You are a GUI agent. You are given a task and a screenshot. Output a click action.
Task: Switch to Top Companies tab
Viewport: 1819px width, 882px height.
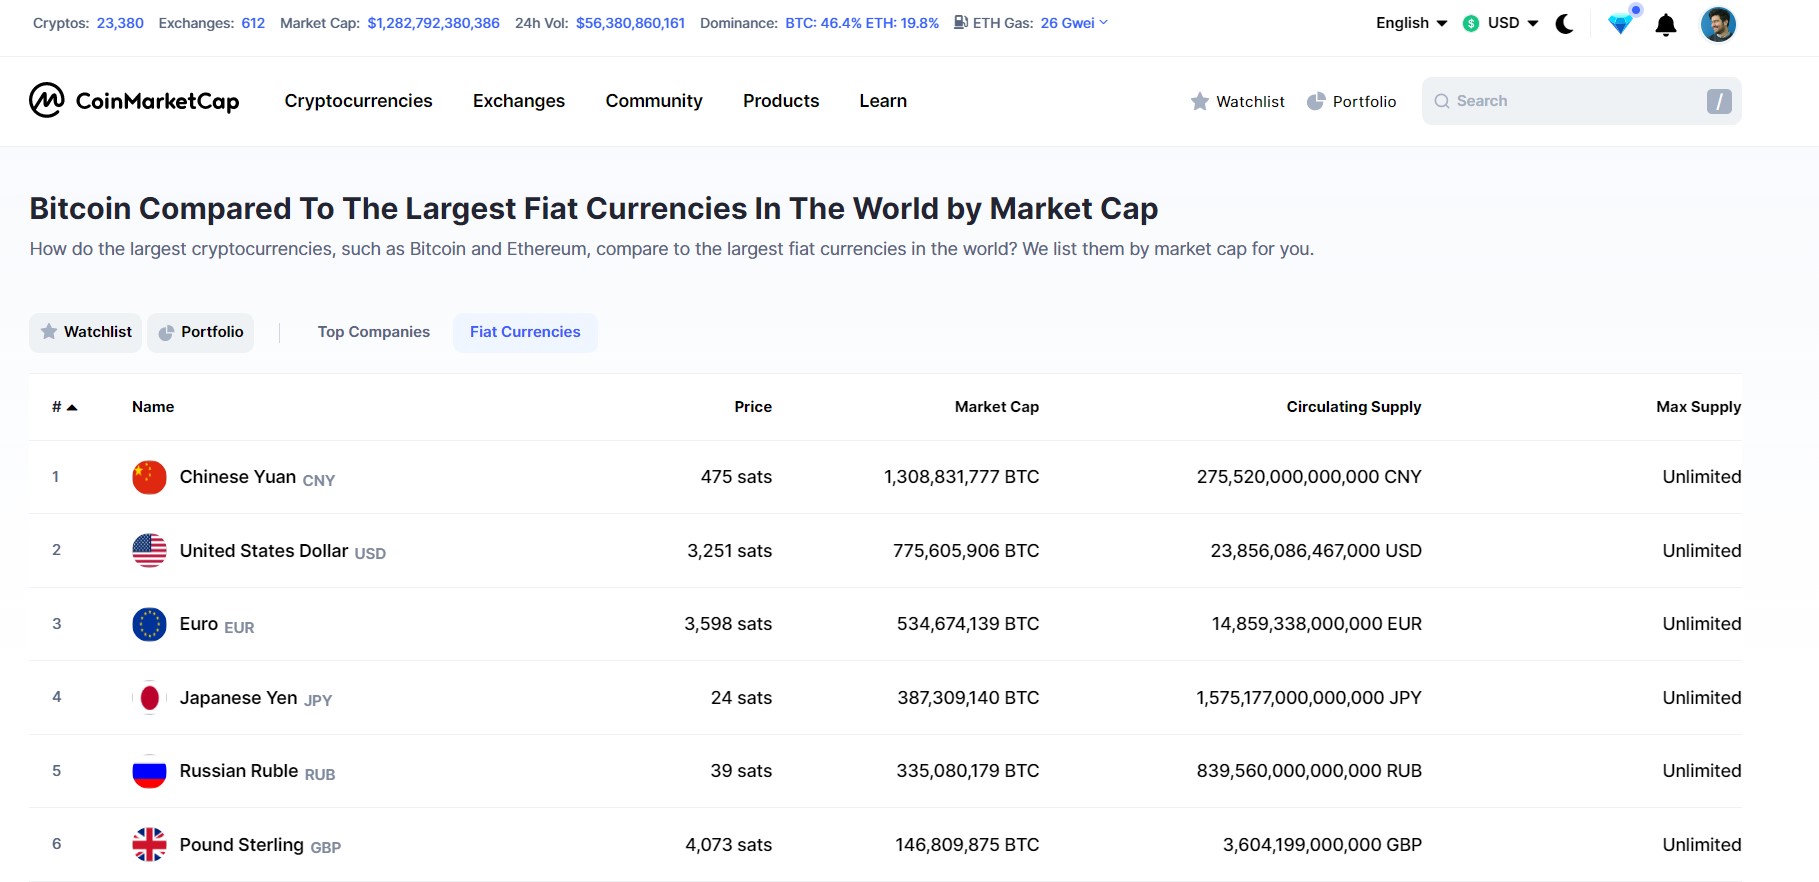click(x=374, y=332)
